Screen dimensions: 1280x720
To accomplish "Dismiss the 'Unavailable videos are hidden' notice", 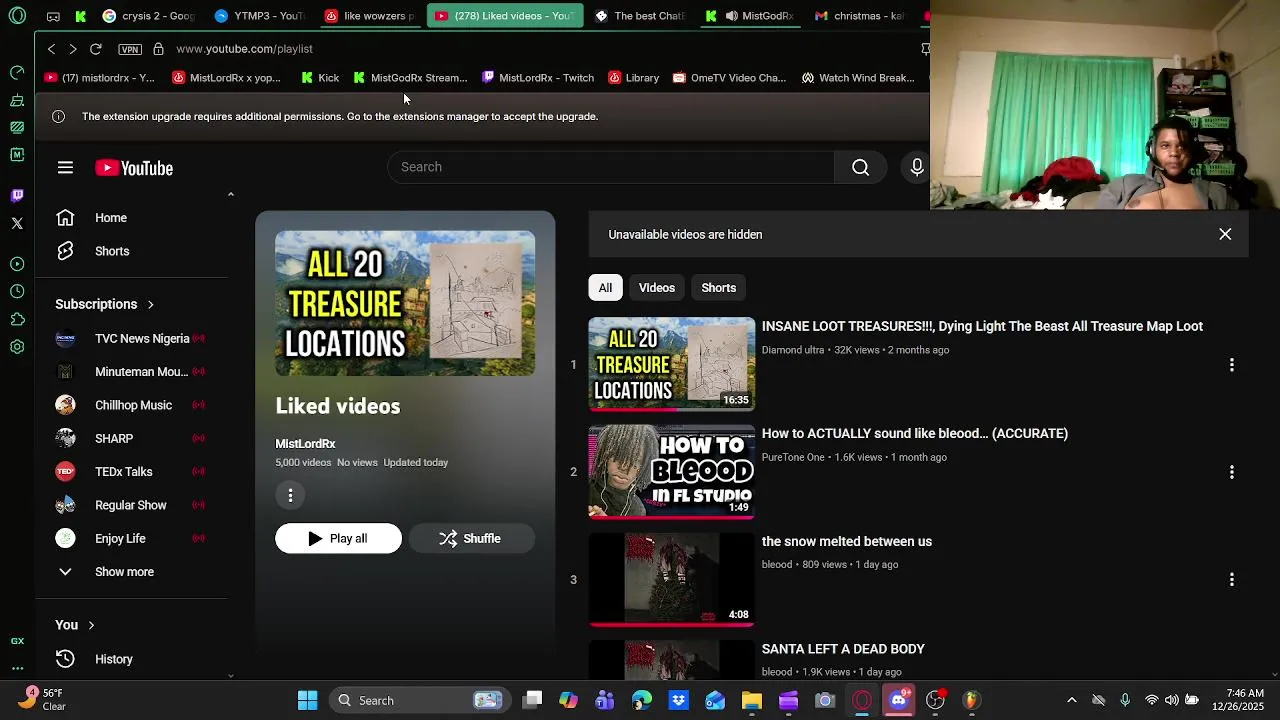I will 1225,234.
